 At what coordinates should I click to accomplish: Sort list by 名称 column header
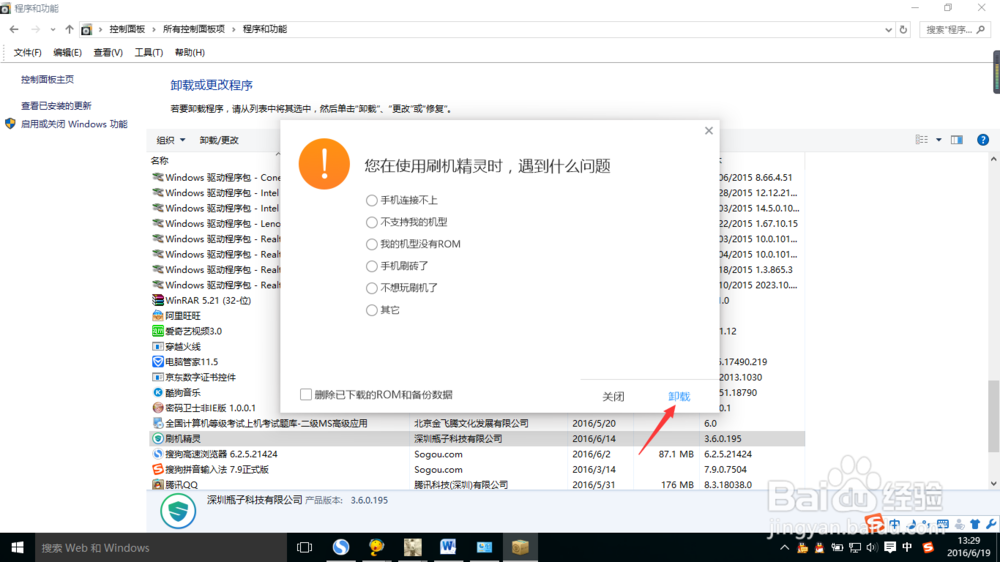(159, 161)
